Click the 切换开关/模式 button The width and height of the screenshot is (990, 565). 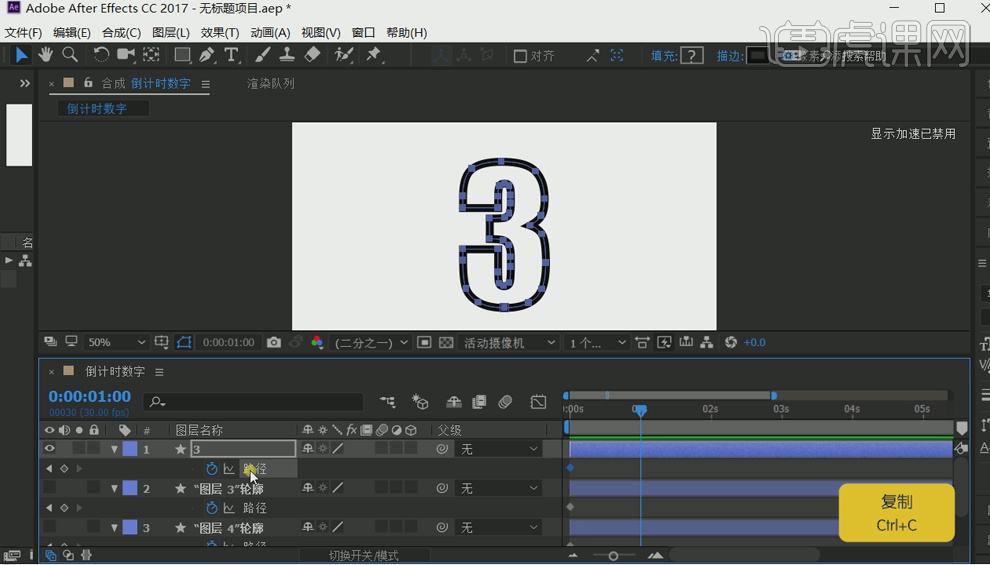pos(363,555)
